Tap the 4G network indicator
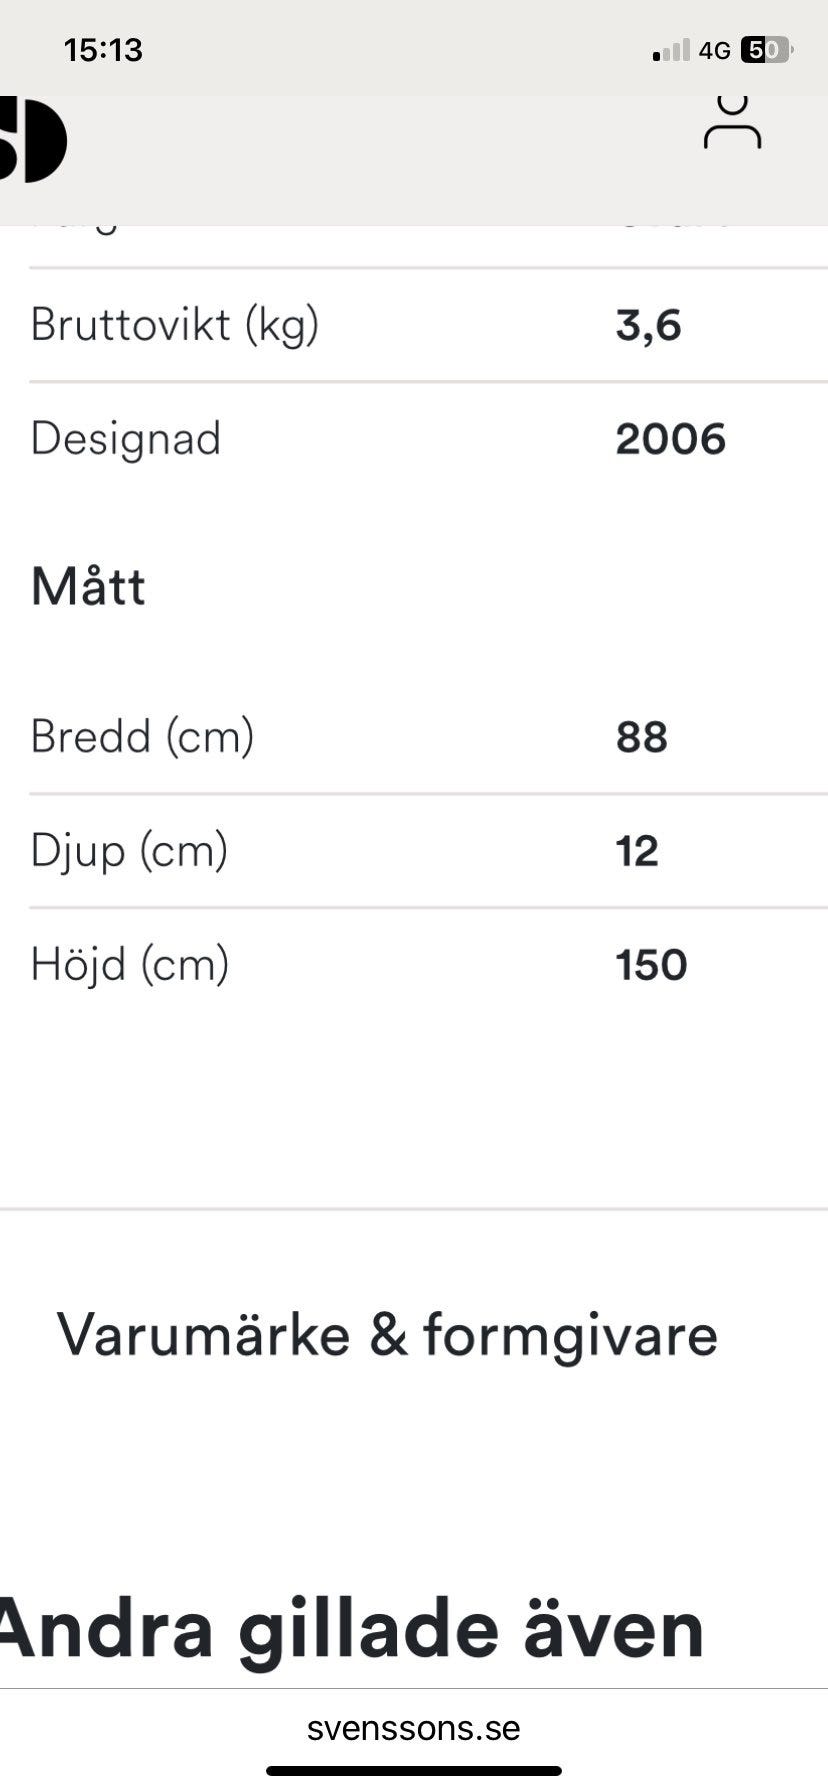 714,50
